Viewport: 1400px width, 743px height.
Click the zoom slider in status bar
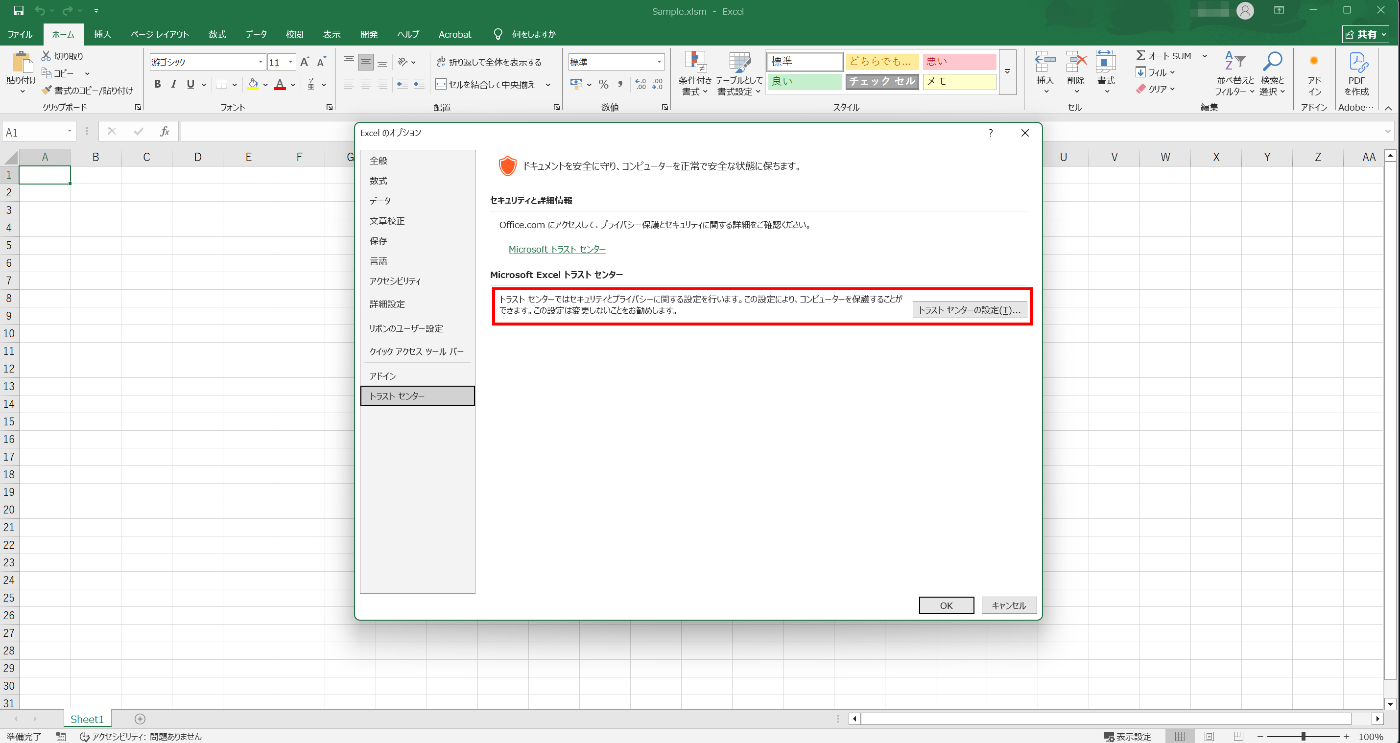point(1303,736)
